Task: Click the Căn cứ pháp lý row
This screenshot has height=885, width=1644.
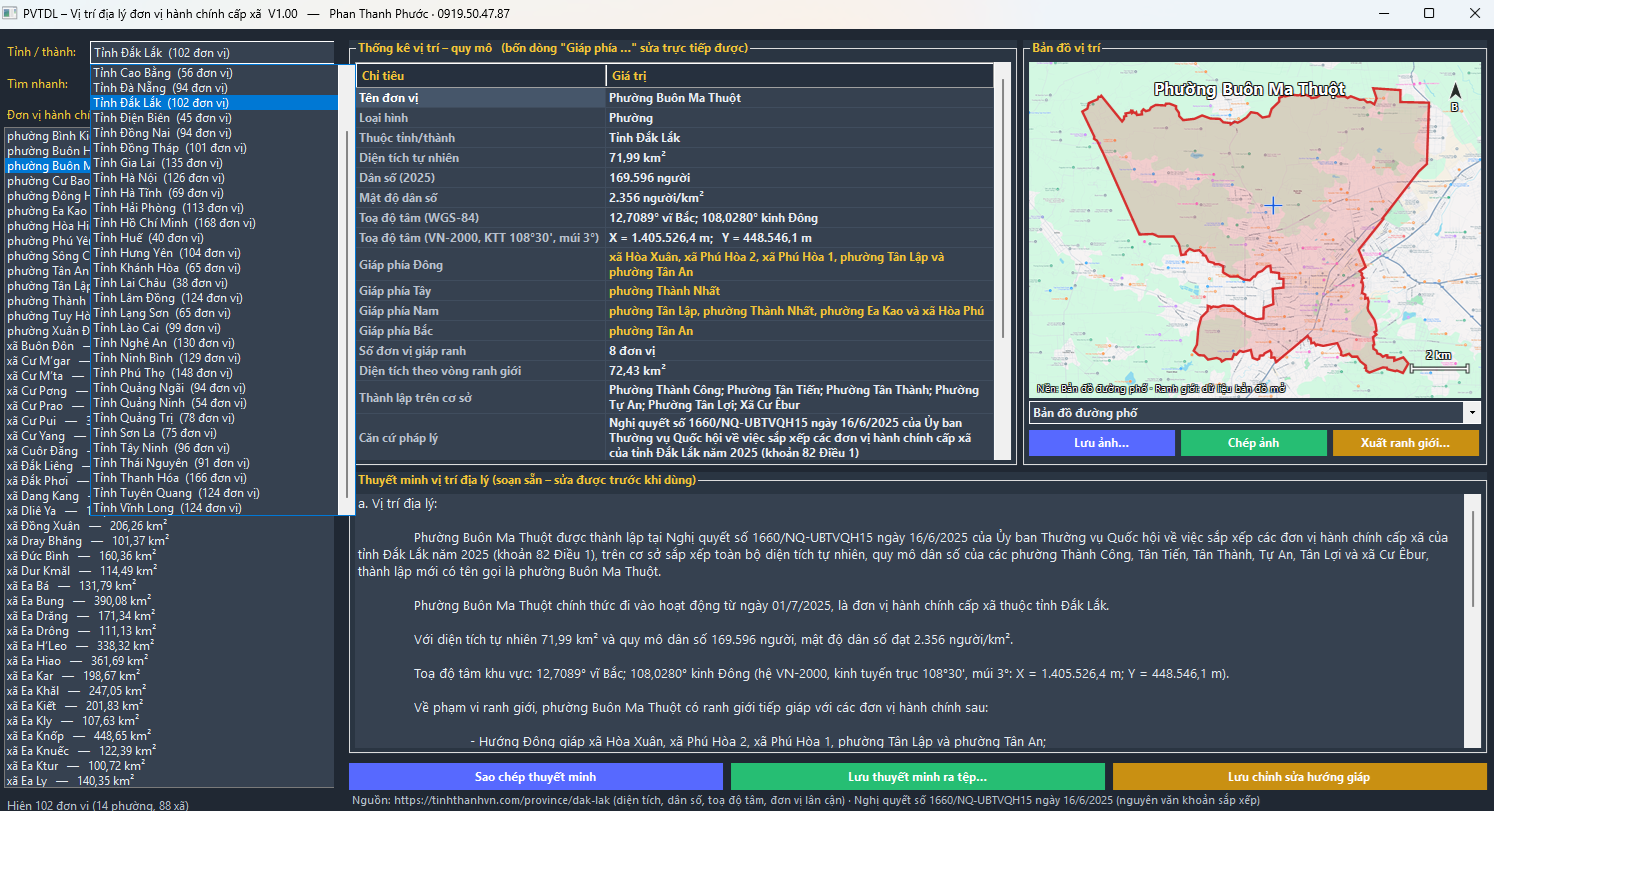Action: 675,438
